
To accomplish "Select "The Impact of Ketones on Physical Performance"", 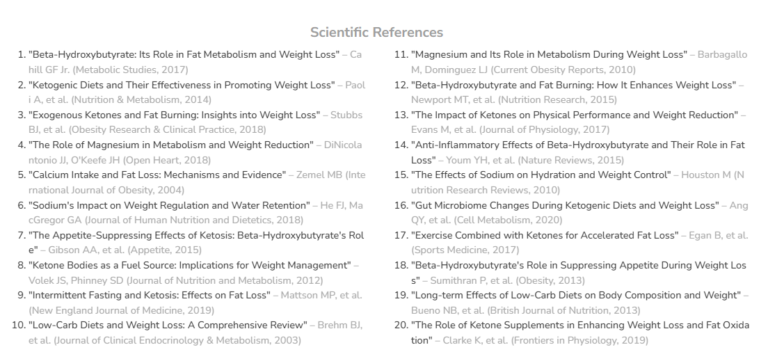I will pos(575,115).
